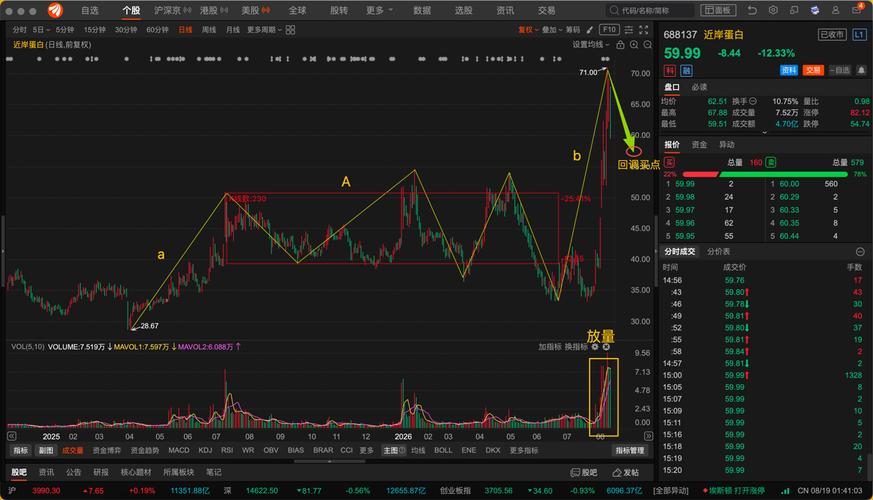
Task: Click the F10 button
Action: pos(609,30)
